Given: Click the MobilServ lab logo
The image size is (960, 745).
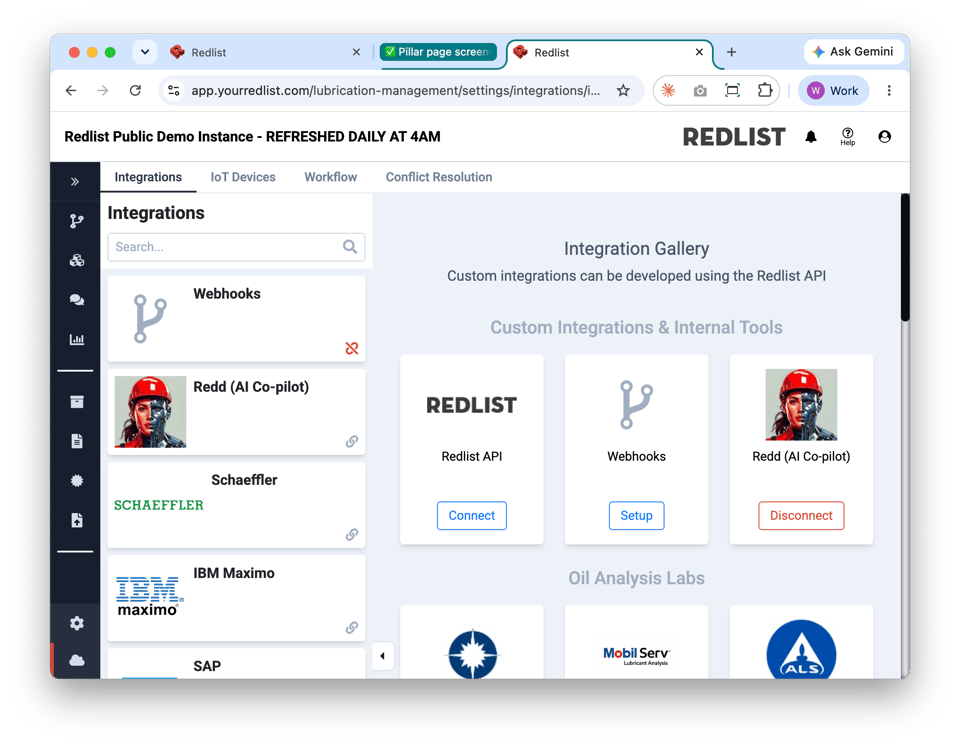Looking at the screenshot, I should coord(636,656).
